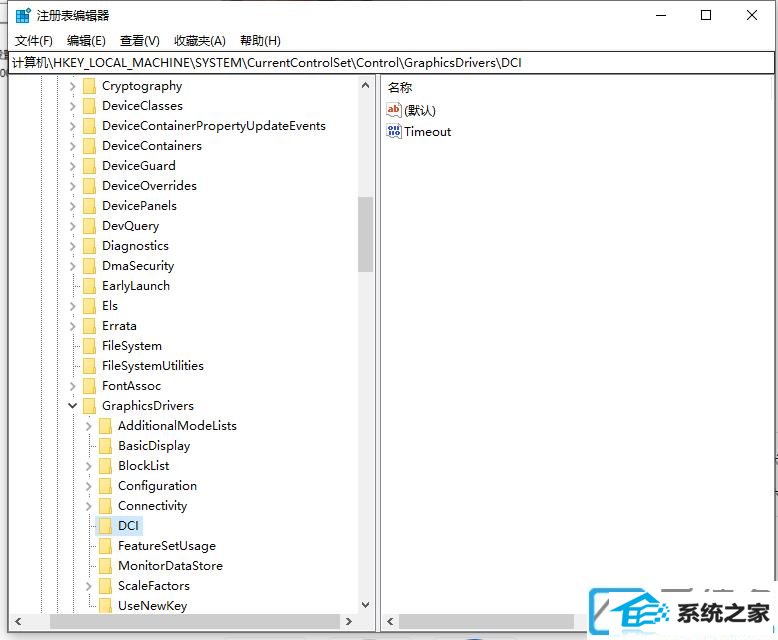Expand the Cryptography key
The height and width of the screenshot is (640, 778).
(x=72, y=86)
